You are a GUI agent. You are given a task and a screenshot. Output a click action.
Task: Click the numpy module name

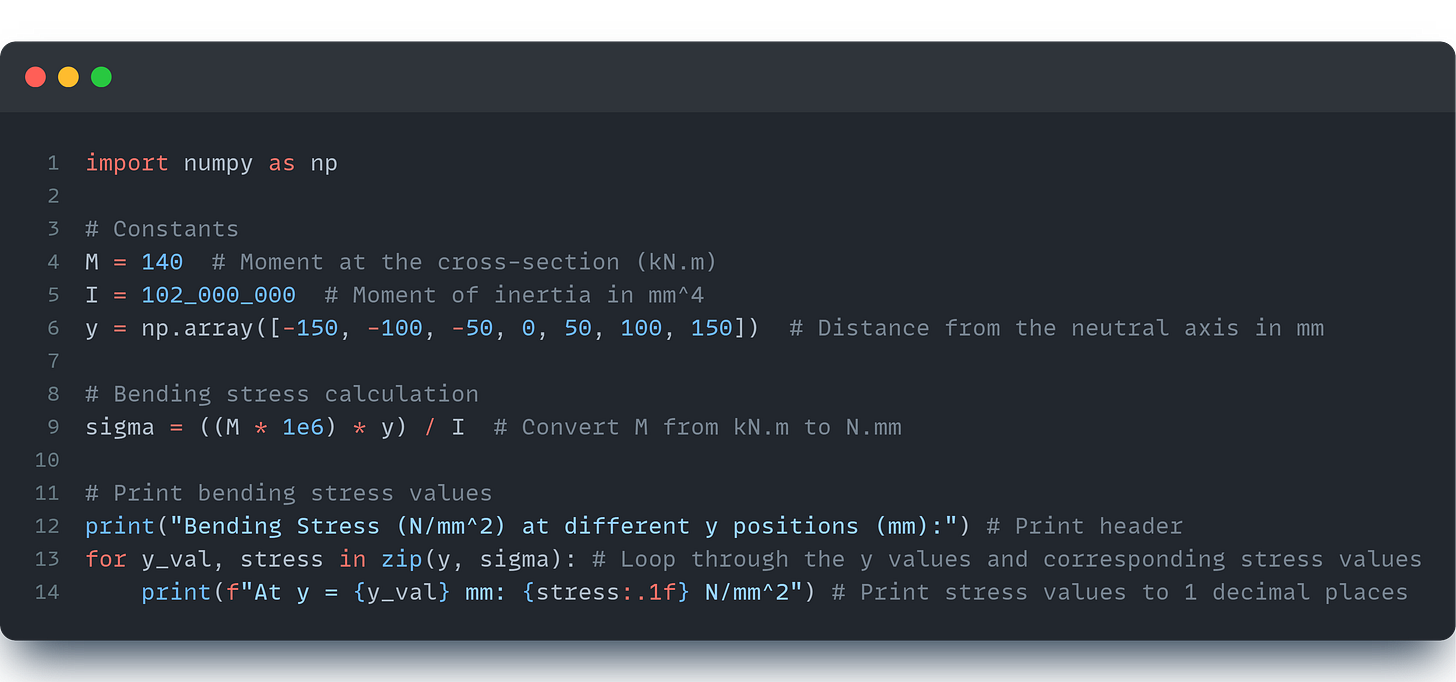pos(218,162)
